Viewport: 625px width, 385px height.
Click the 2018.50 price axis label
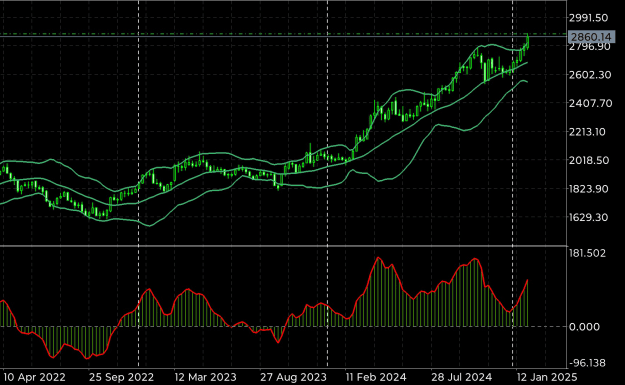(589, 160)
